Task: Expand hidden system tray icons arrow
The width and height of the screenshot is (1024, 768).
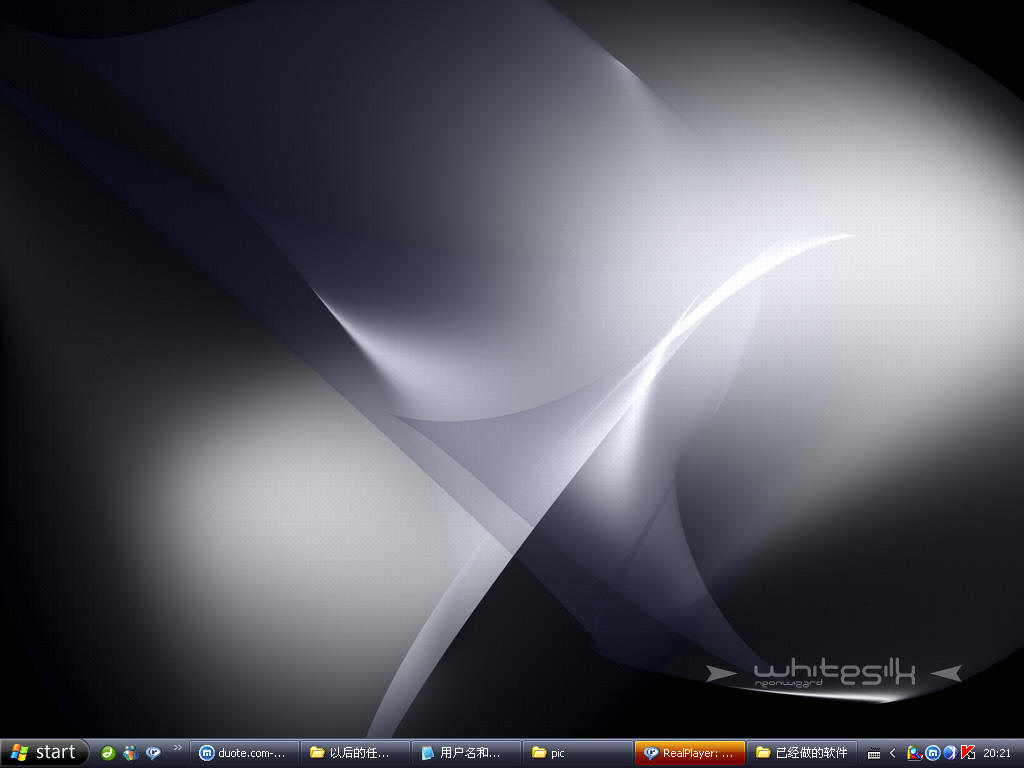Action: click(893, 753)
